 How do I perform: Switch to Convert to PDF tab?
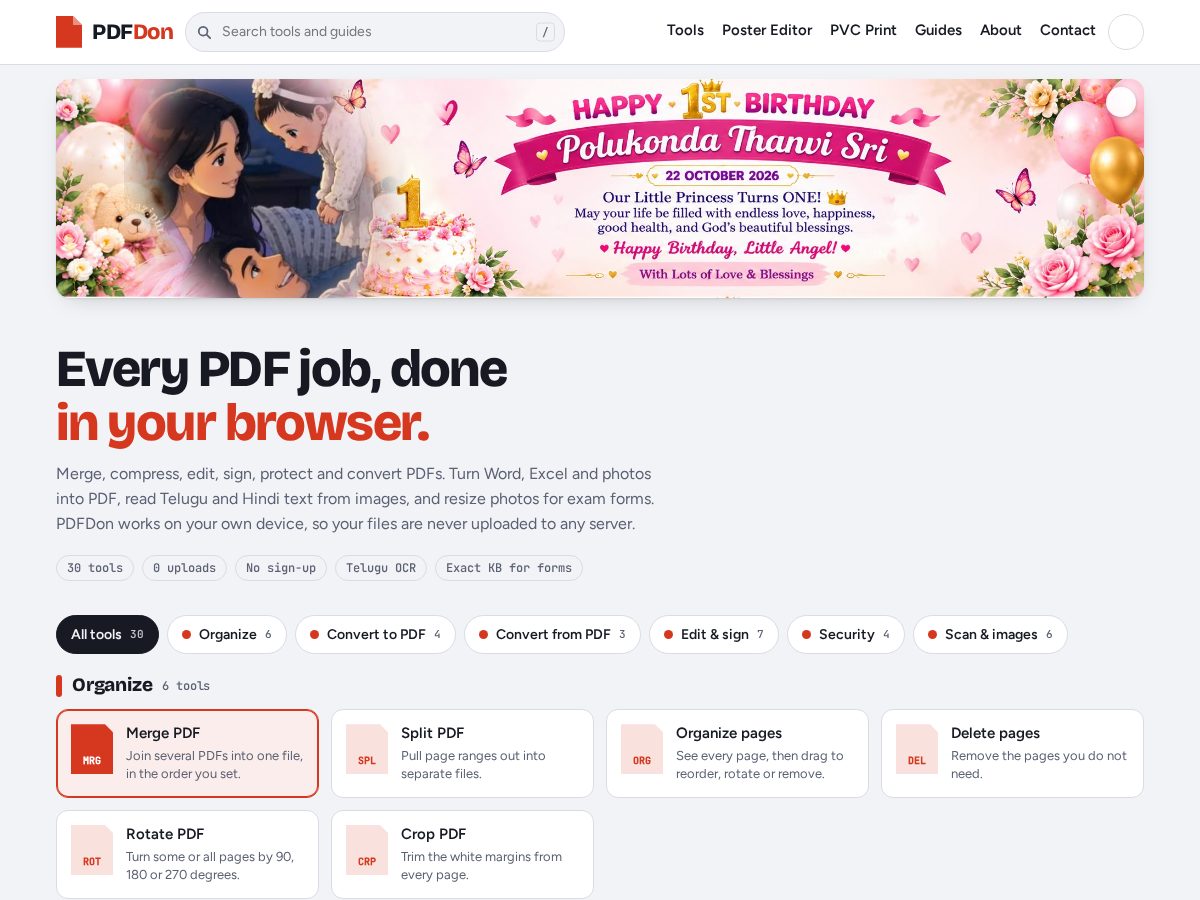point(375,634)
